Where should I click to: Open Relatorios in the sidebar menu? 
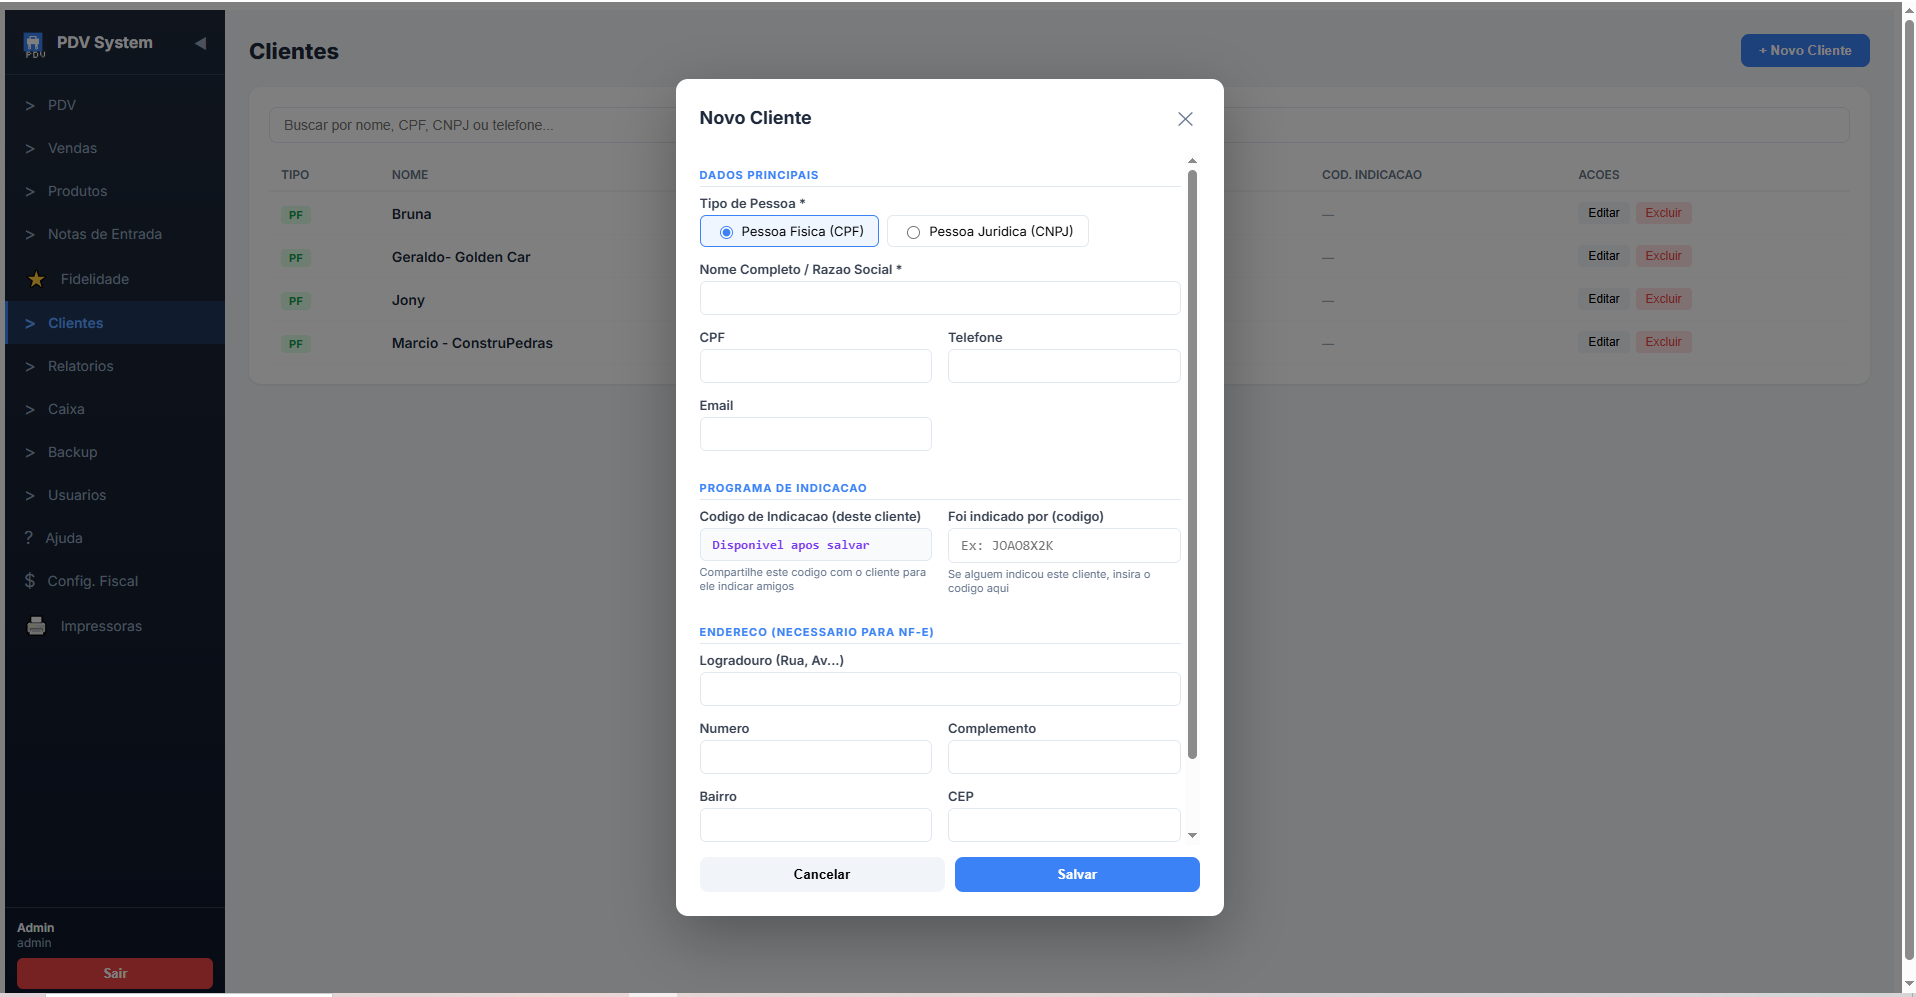pos(80,366)
